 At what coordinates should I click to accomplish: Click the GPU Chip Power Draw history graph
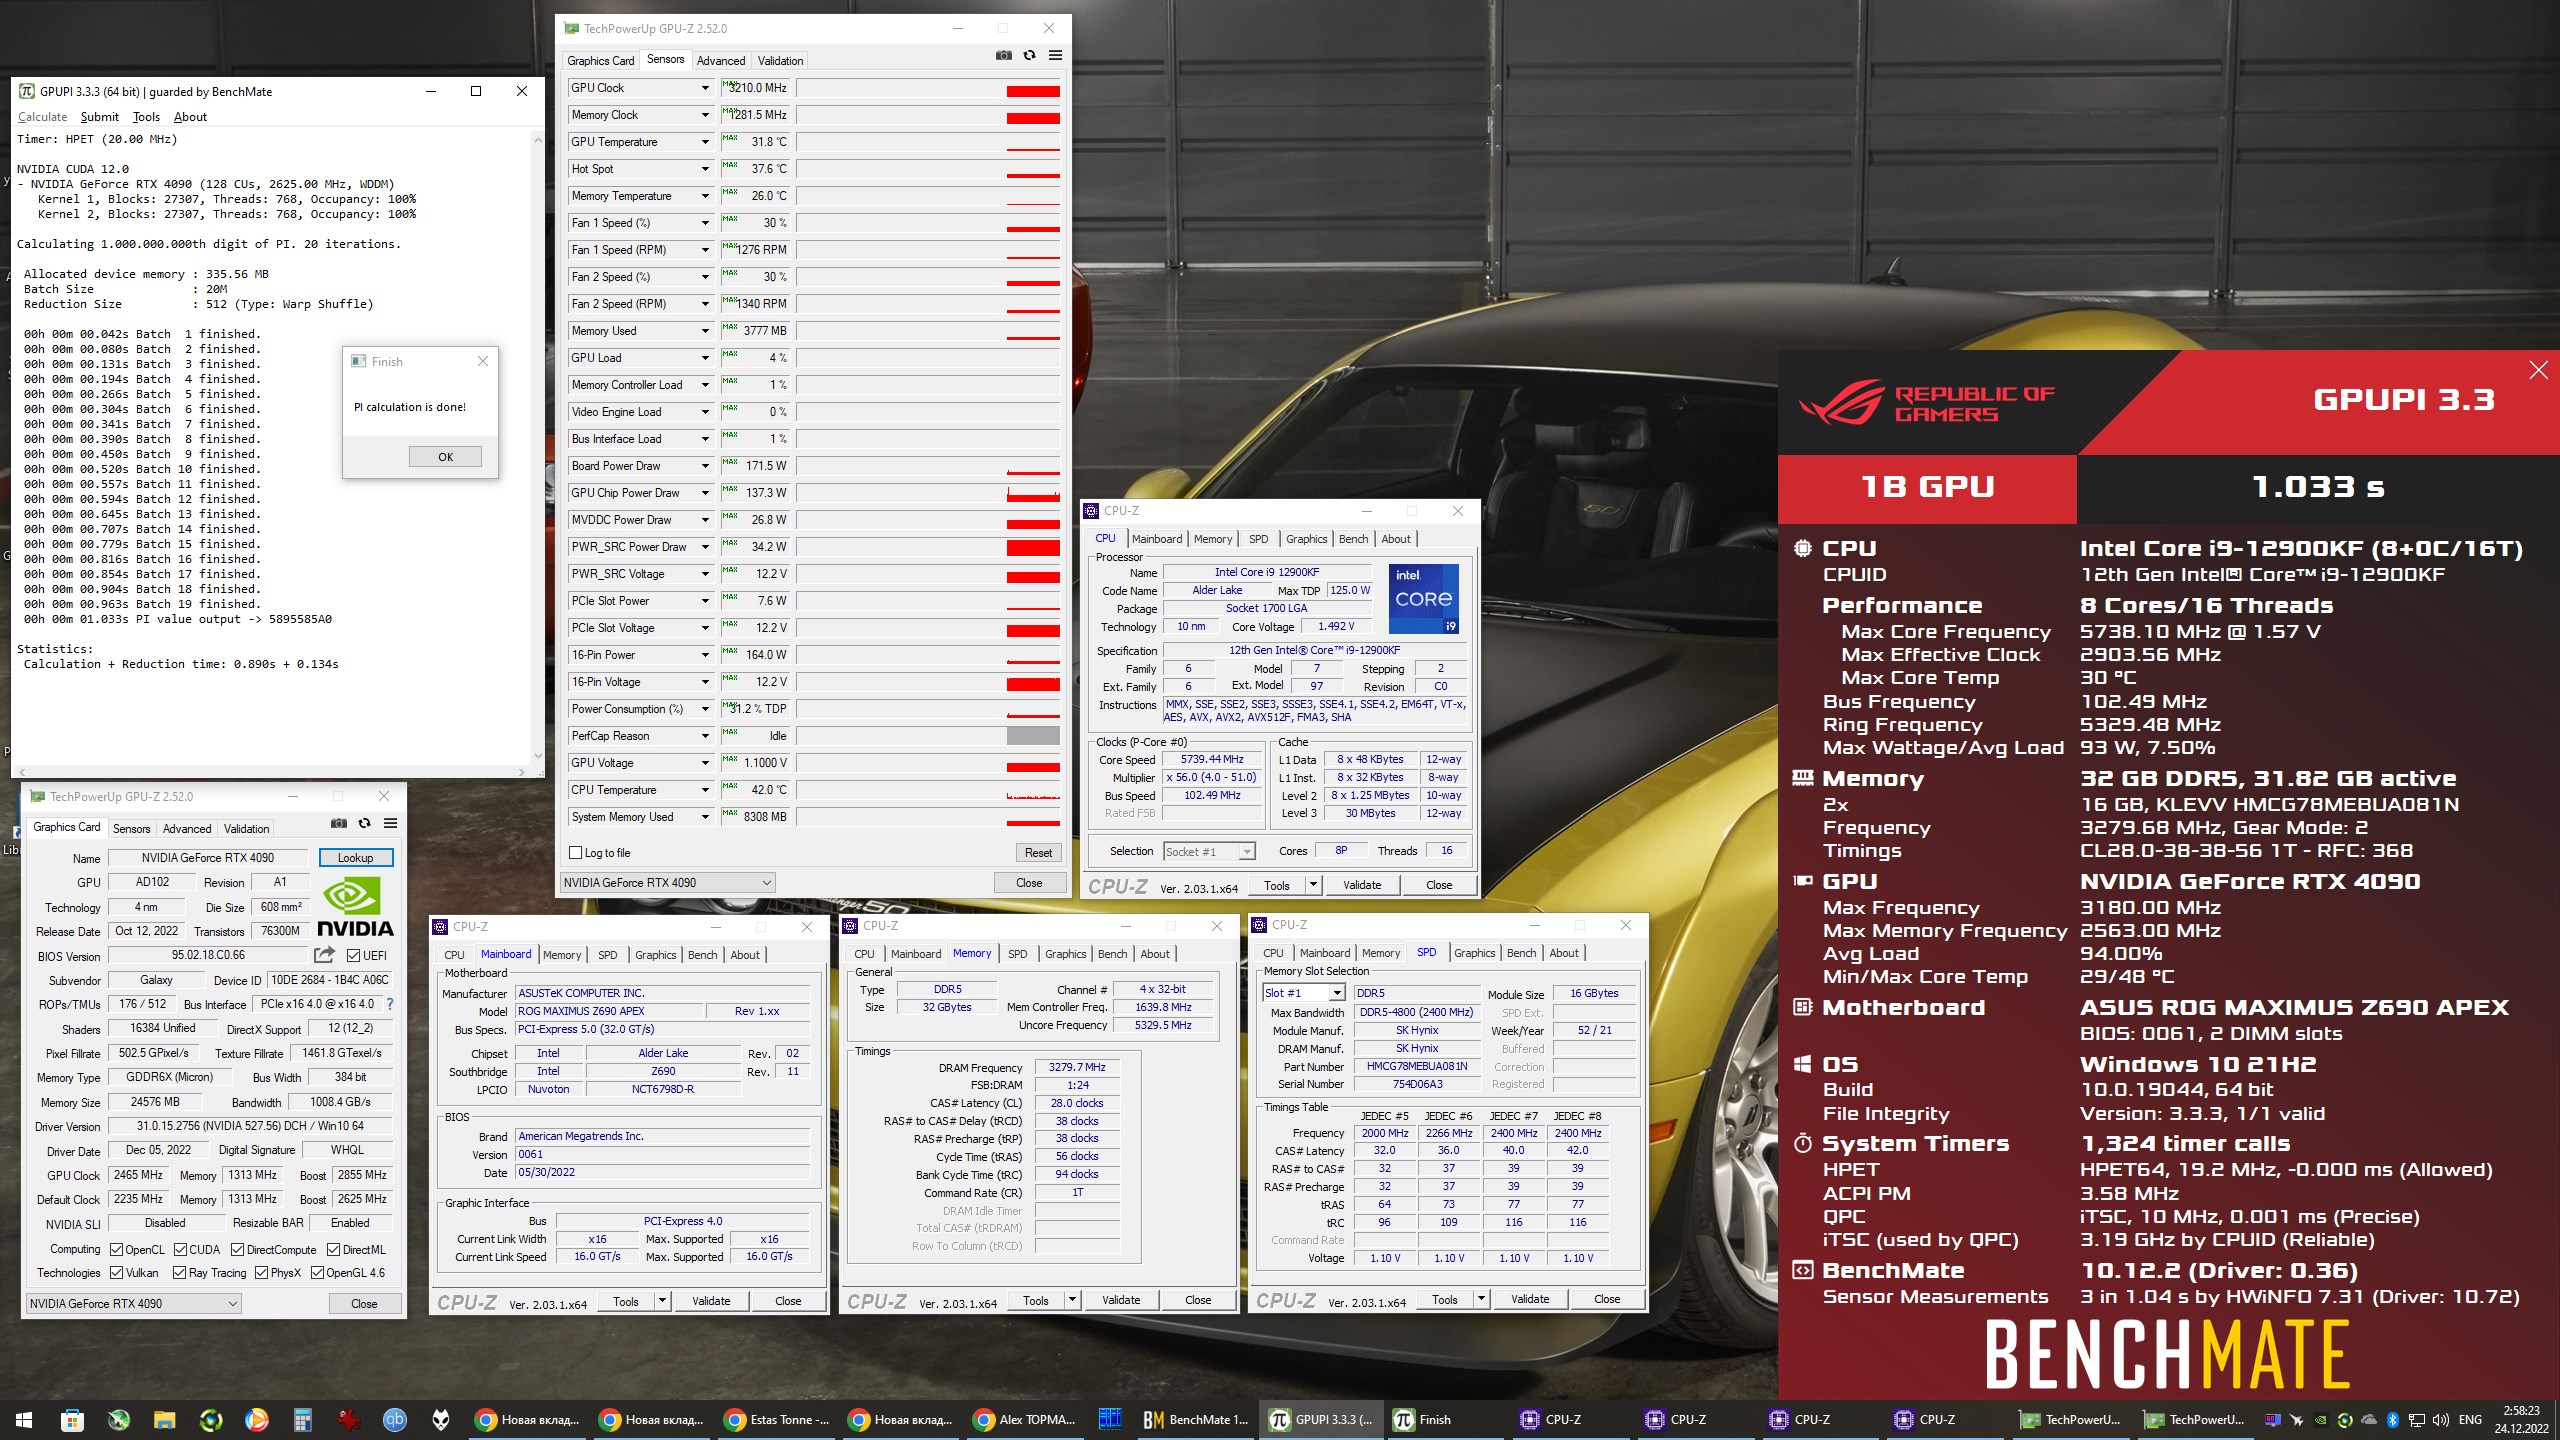coord(928,493)
